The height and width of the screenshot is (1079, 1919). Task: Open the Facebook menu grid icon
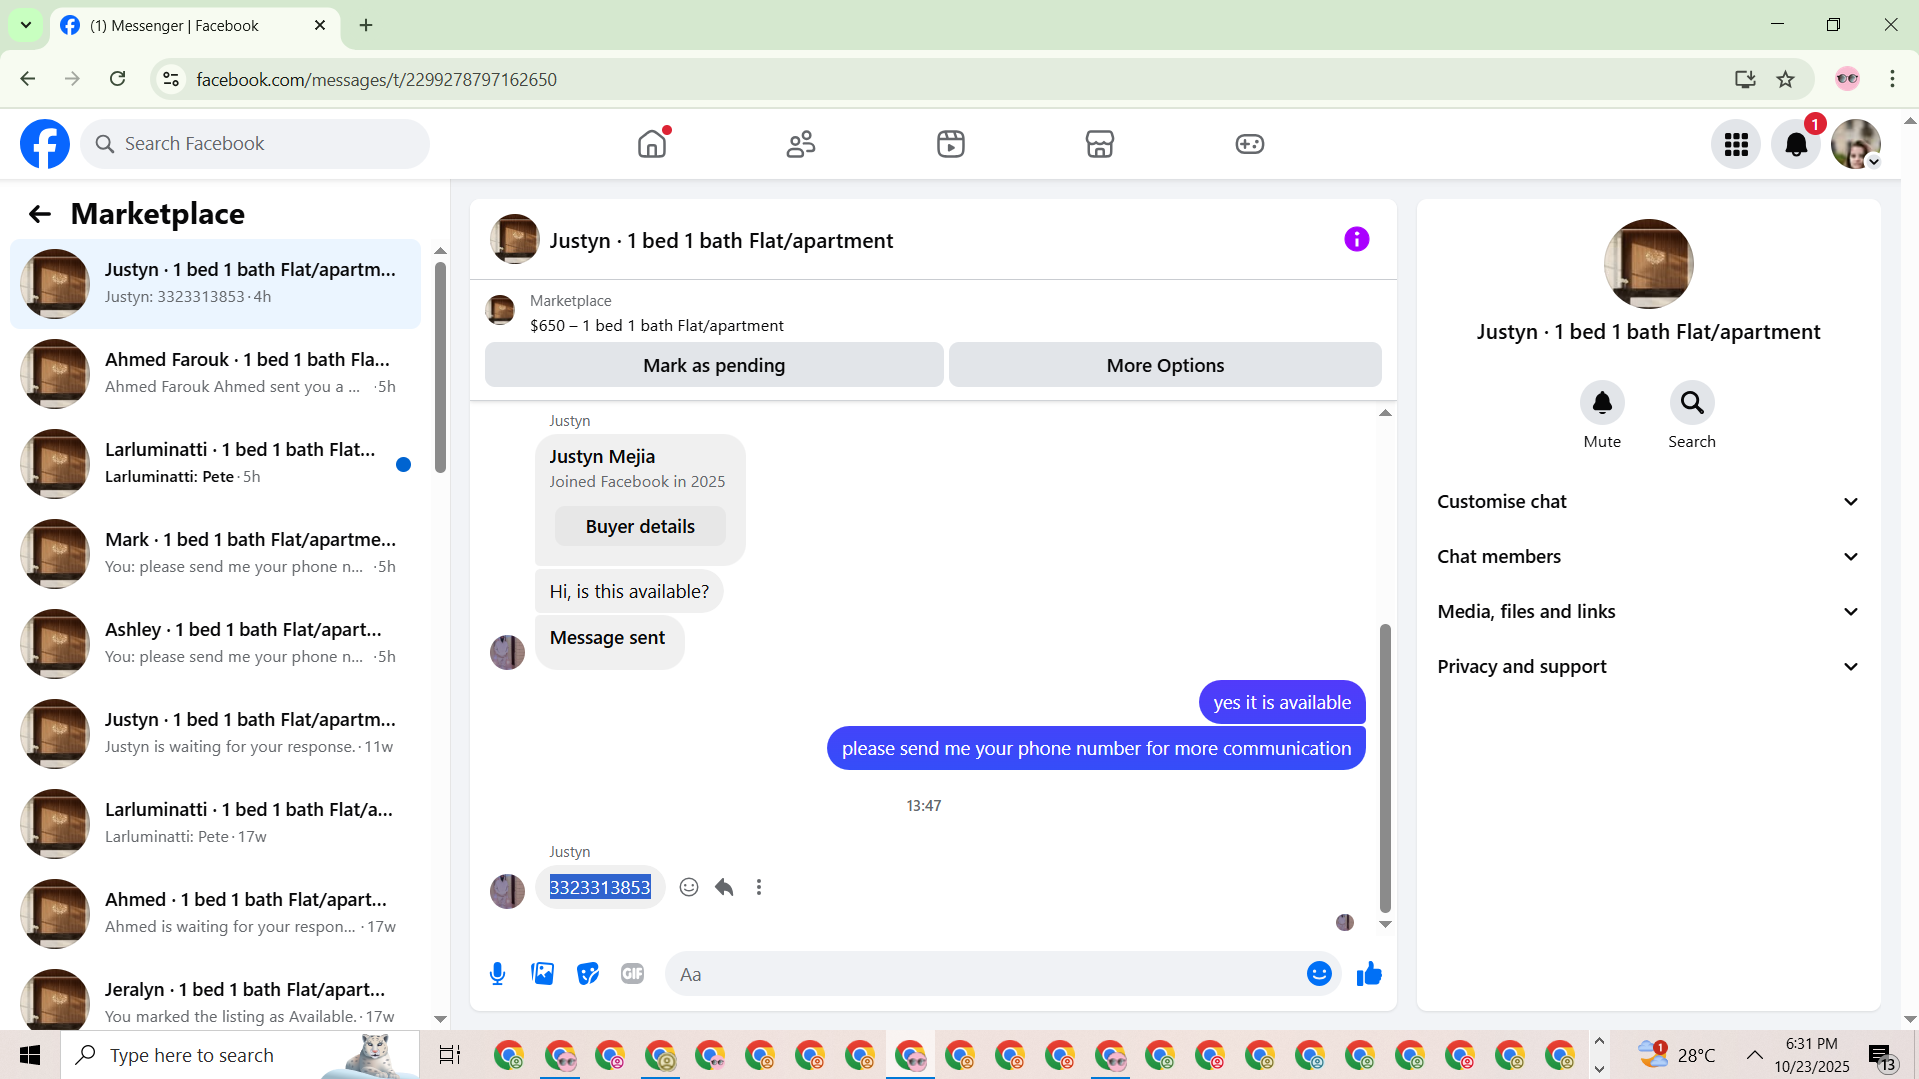point(1736,144)
